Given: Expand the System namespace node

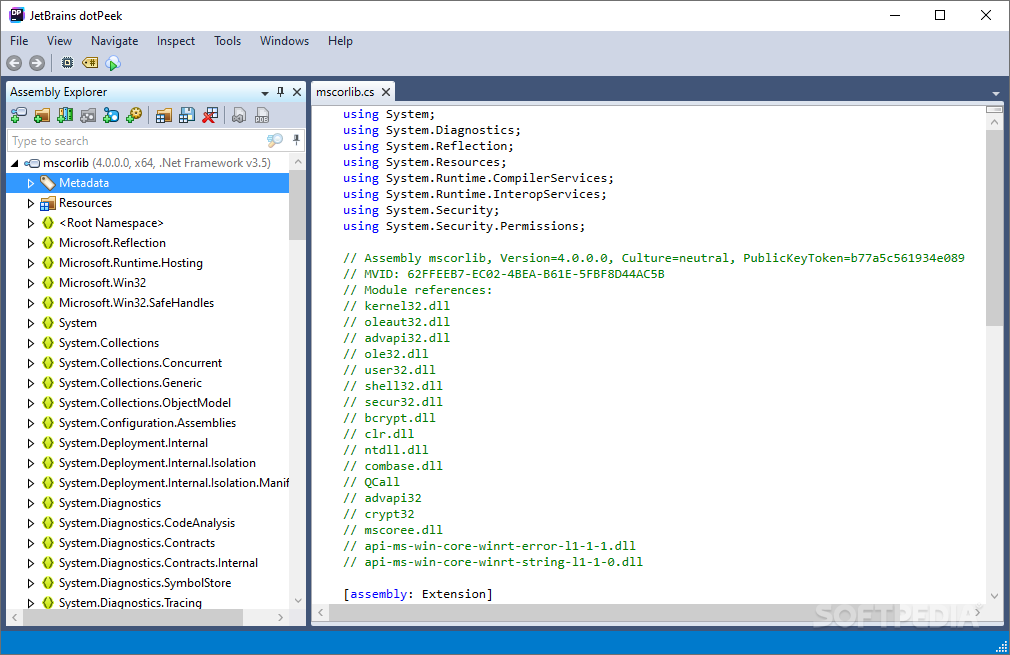Looking at the screenshot, I should click(30, 323).
